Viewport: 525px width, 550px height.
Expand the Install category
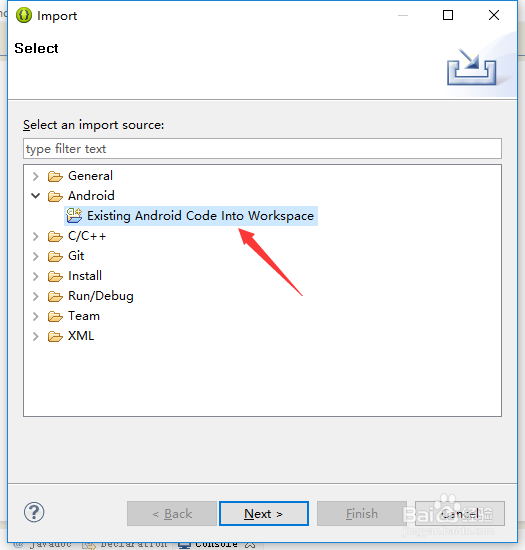pyautogui.click(x=35, y=276)
